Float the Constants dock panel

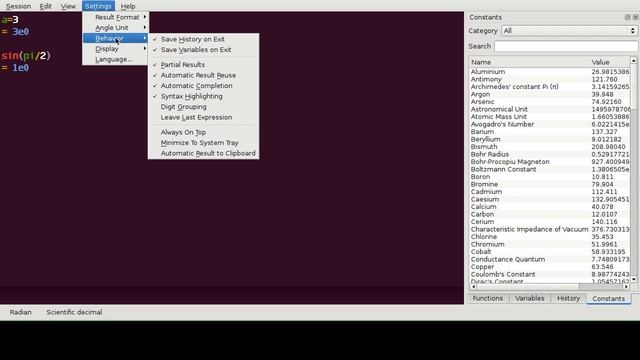pyautogui.click(x=627, y=17)
